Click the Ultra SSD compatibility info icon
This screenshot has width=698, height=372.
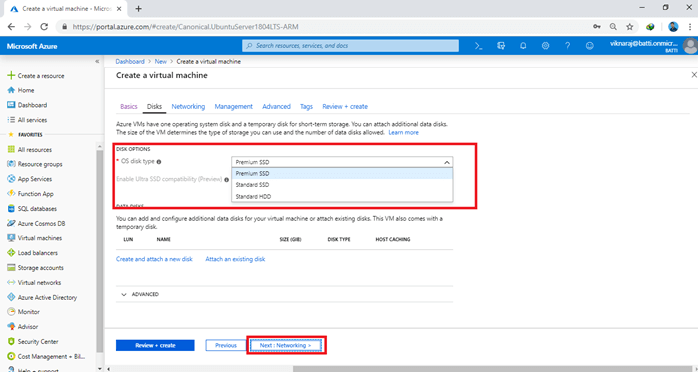(x=227, y=180)
